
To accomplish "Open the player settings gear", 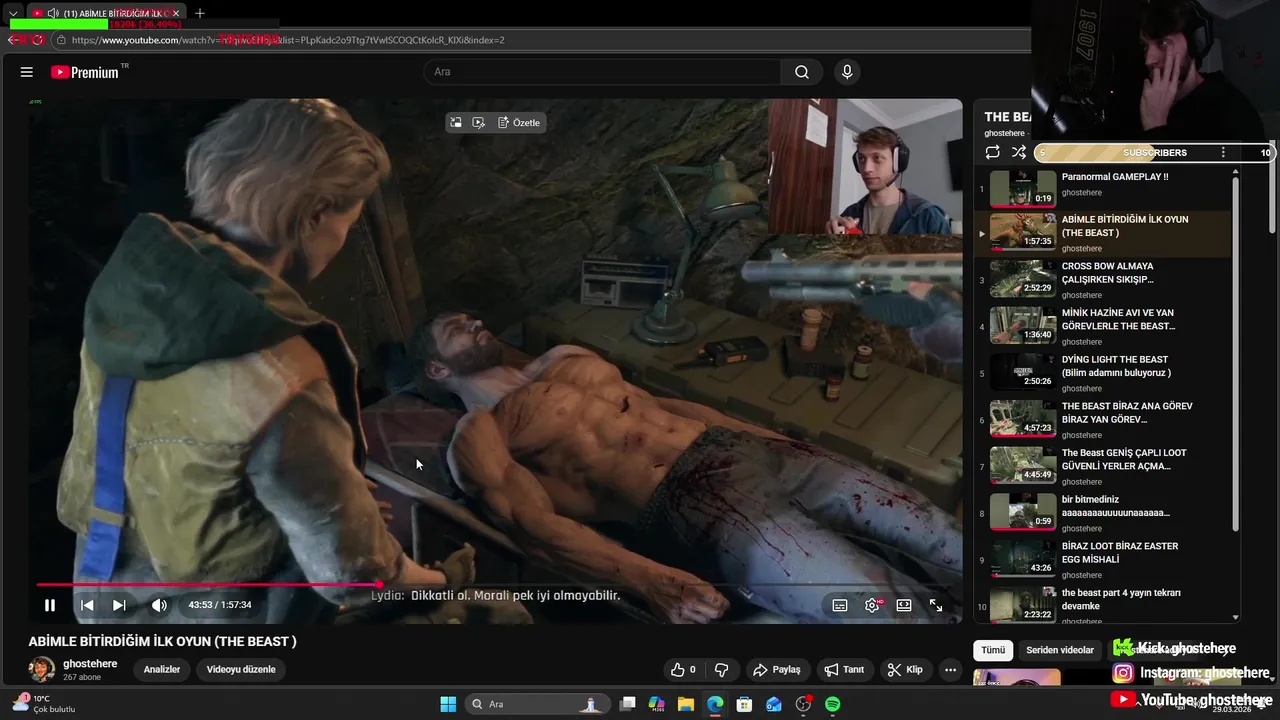I will click(x=872, y=605).
